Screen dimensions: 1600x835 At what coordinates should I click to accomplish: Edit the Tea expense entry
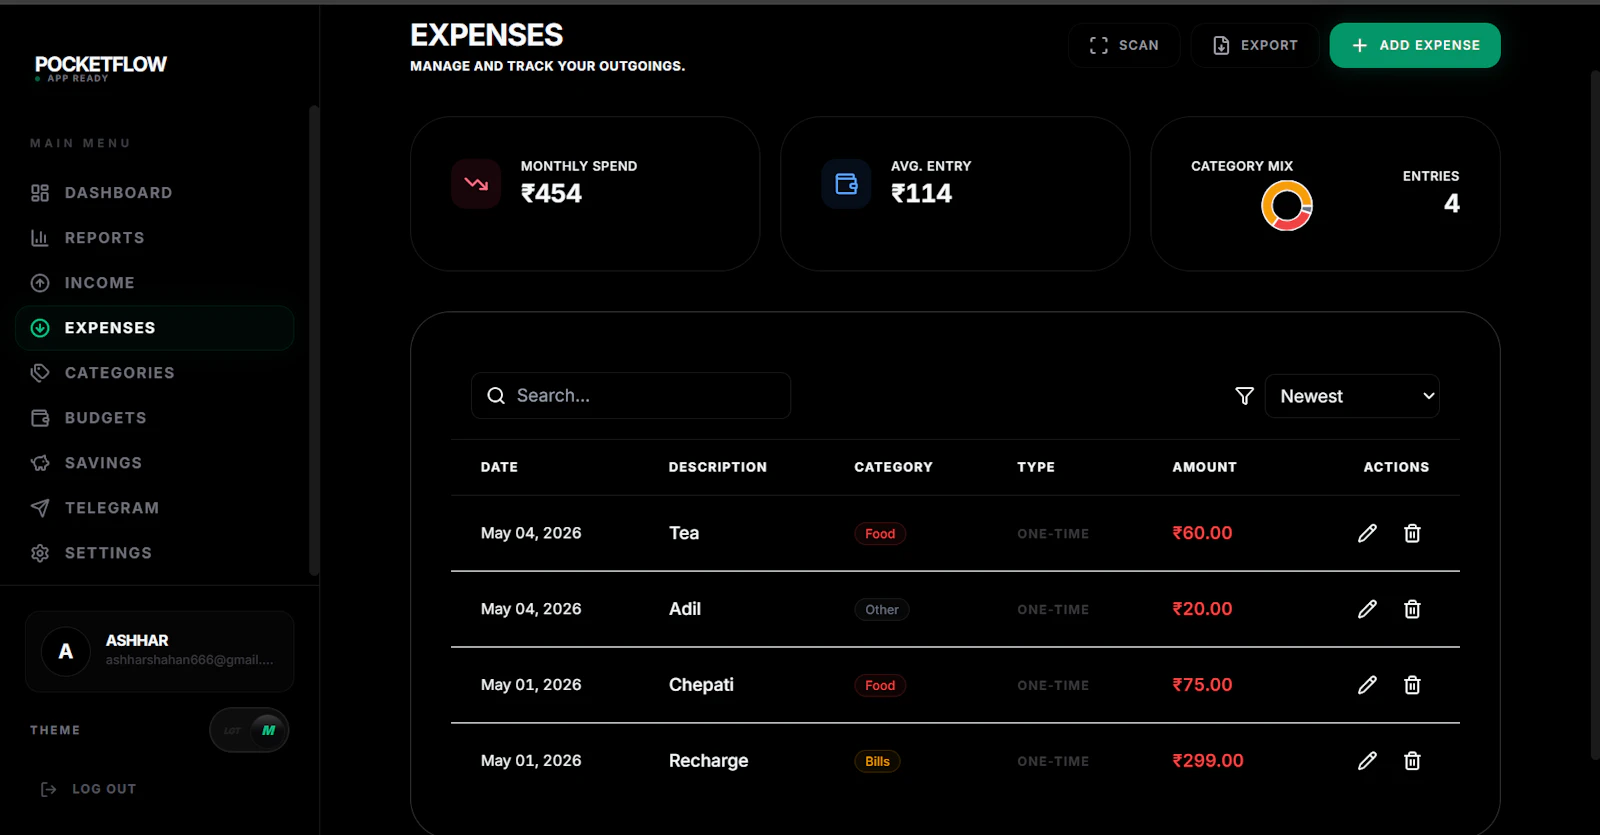click(x=1367, y=533)
